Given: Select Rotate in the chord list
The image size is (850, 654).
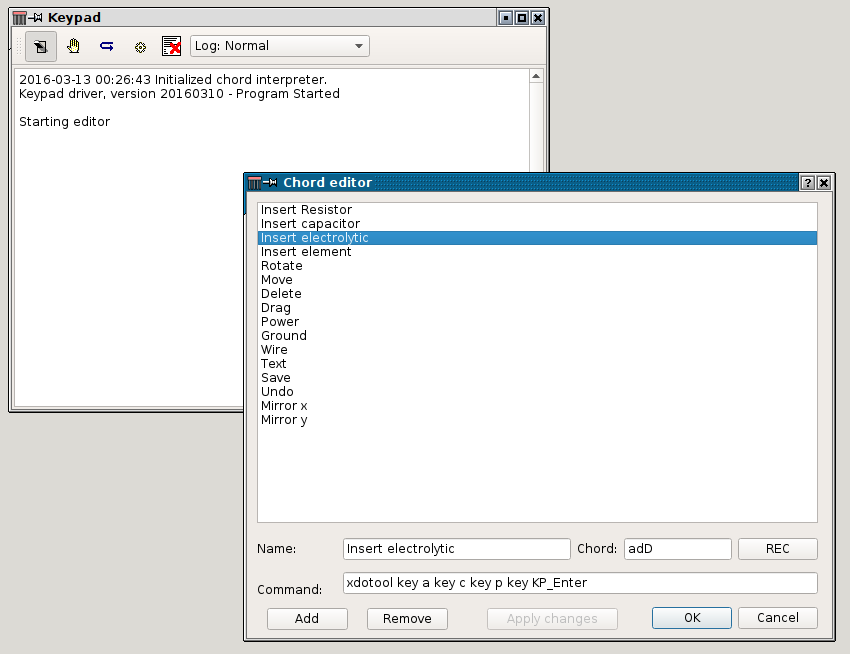Looking at the screenshot, I should click(x=281, y=266).
